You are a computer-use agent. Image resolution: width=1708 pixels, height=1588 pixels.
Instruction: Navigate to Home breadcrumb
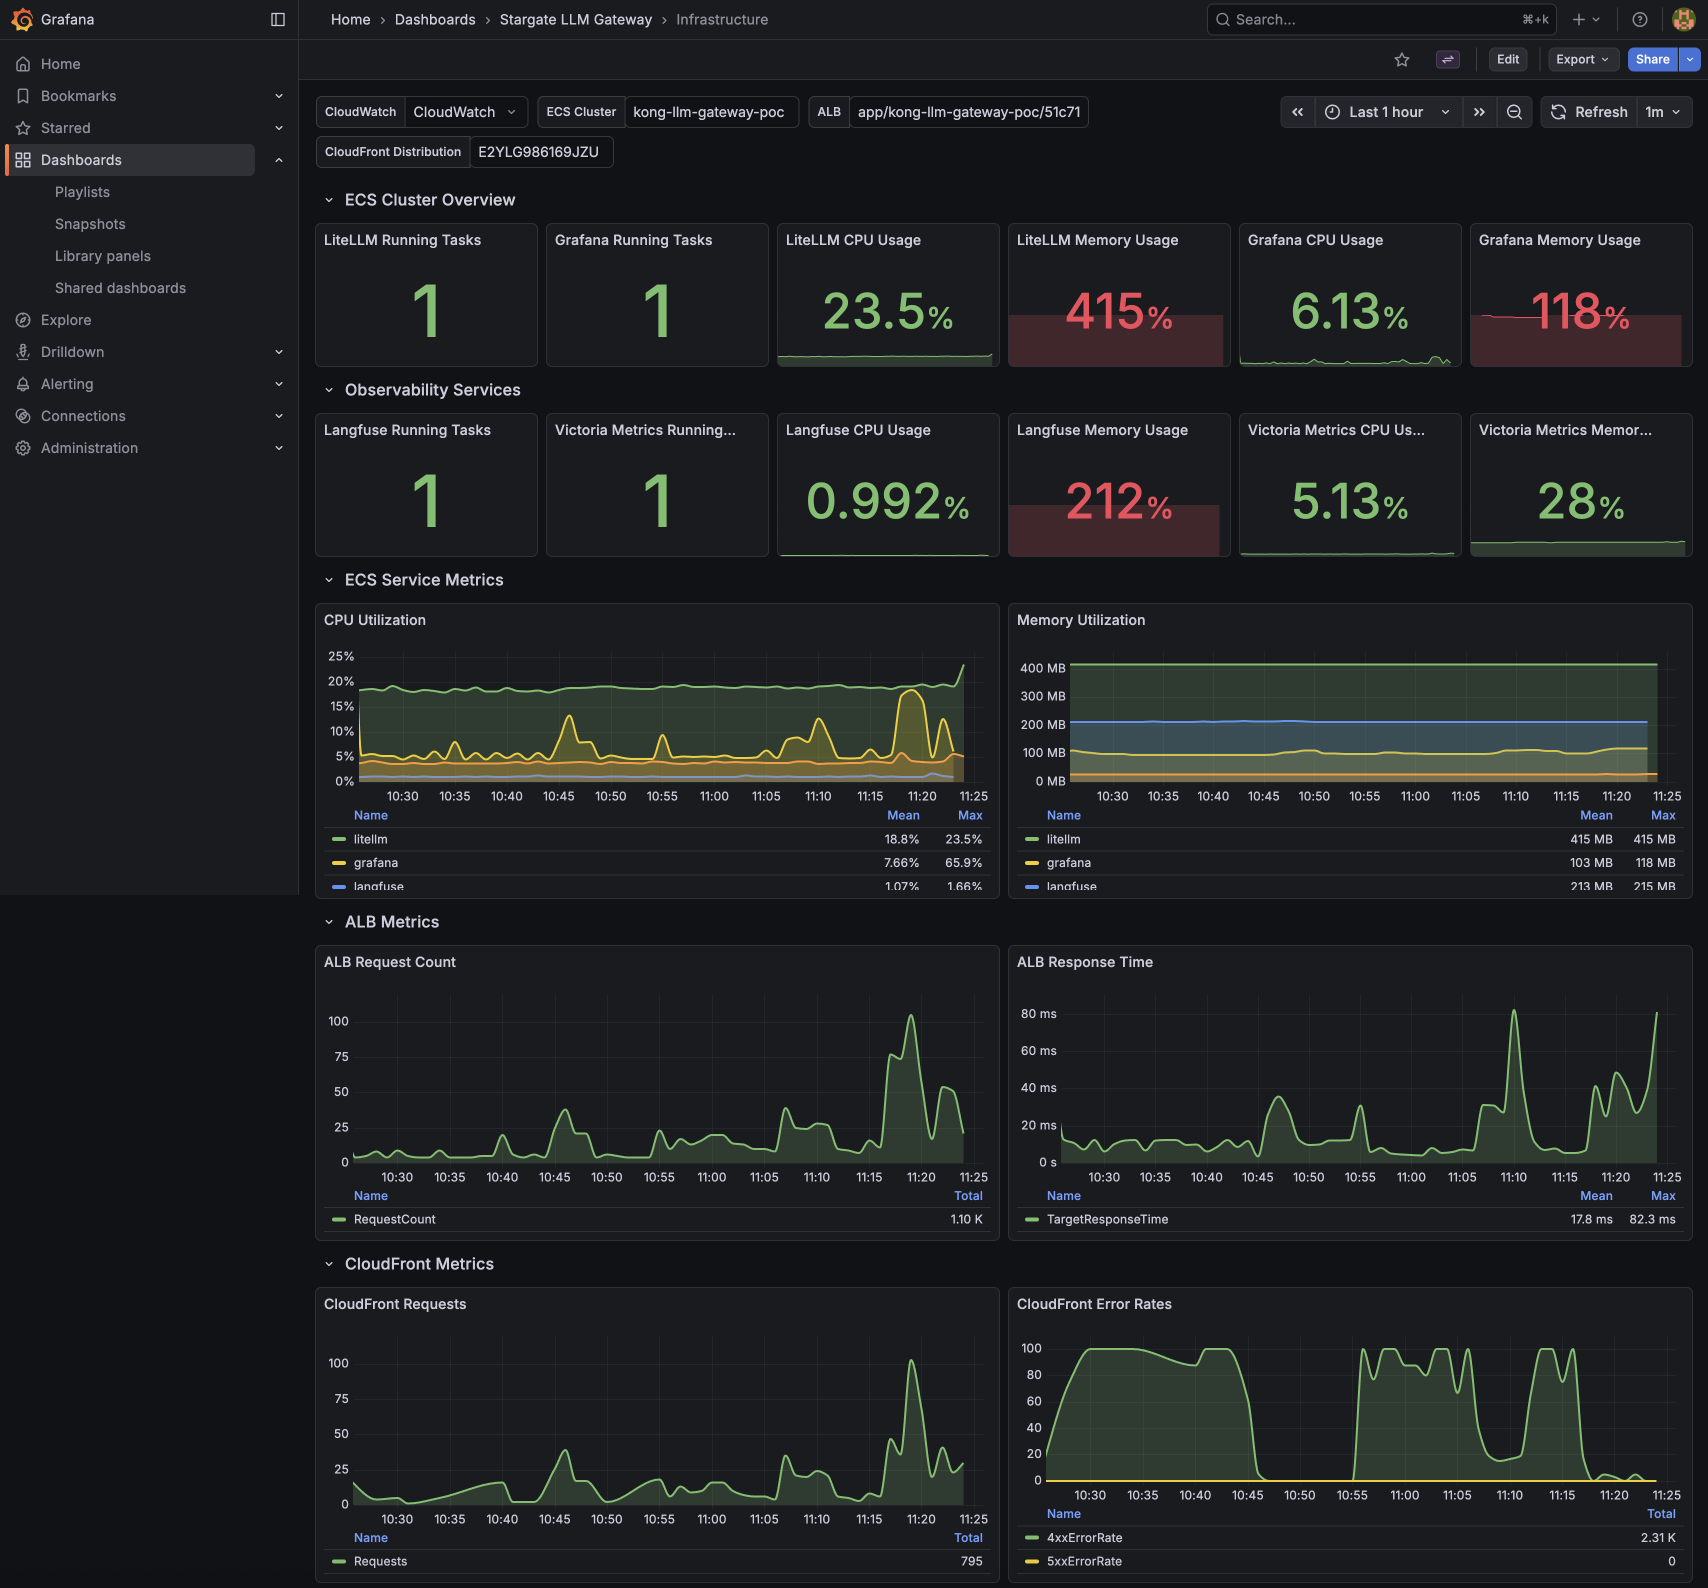(351, 20)
